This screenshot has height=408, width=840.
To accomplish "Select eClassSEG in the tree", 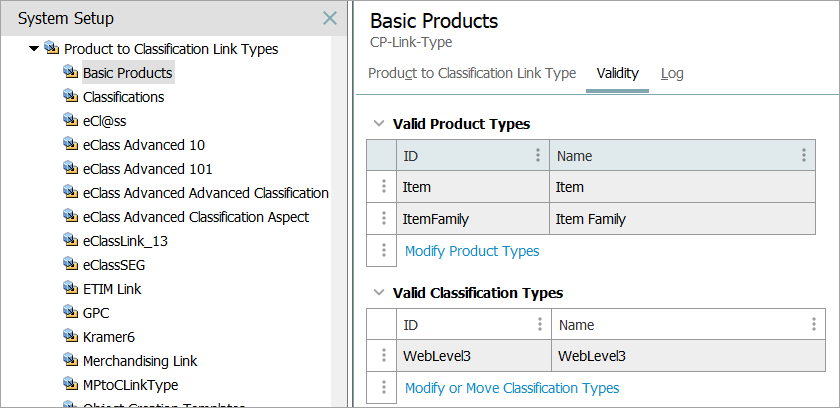I will (x=114, y=265).
